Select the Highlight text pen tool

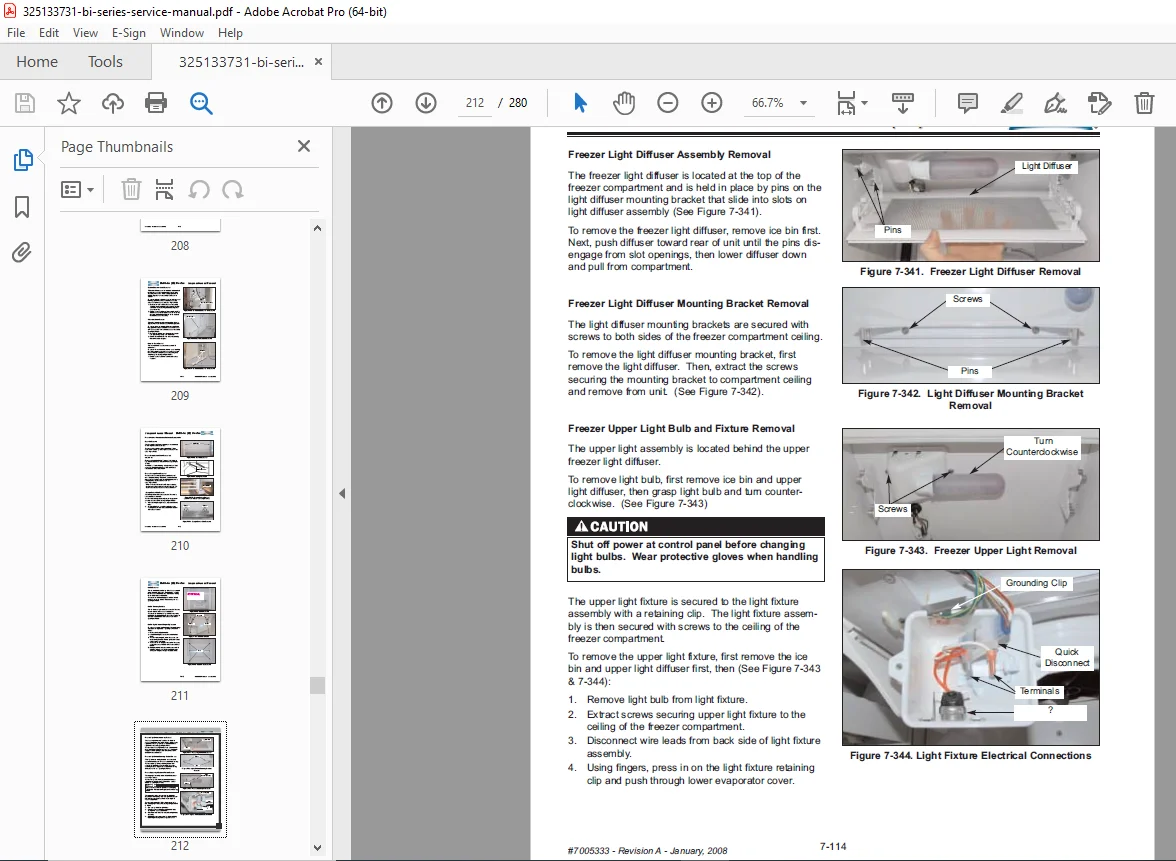point(1012,103)
